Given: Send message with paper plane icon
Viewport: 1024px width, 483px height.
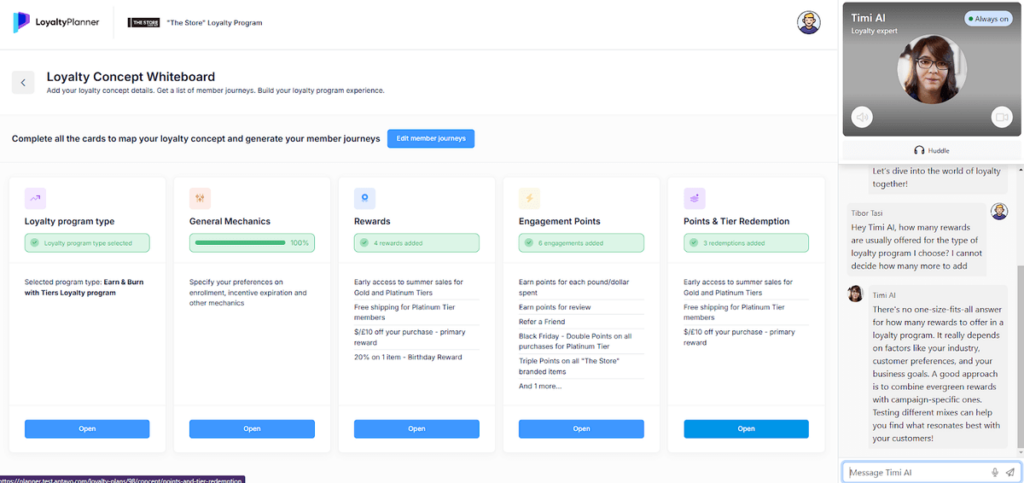Looking at the screenshot, I should 1010,472.
